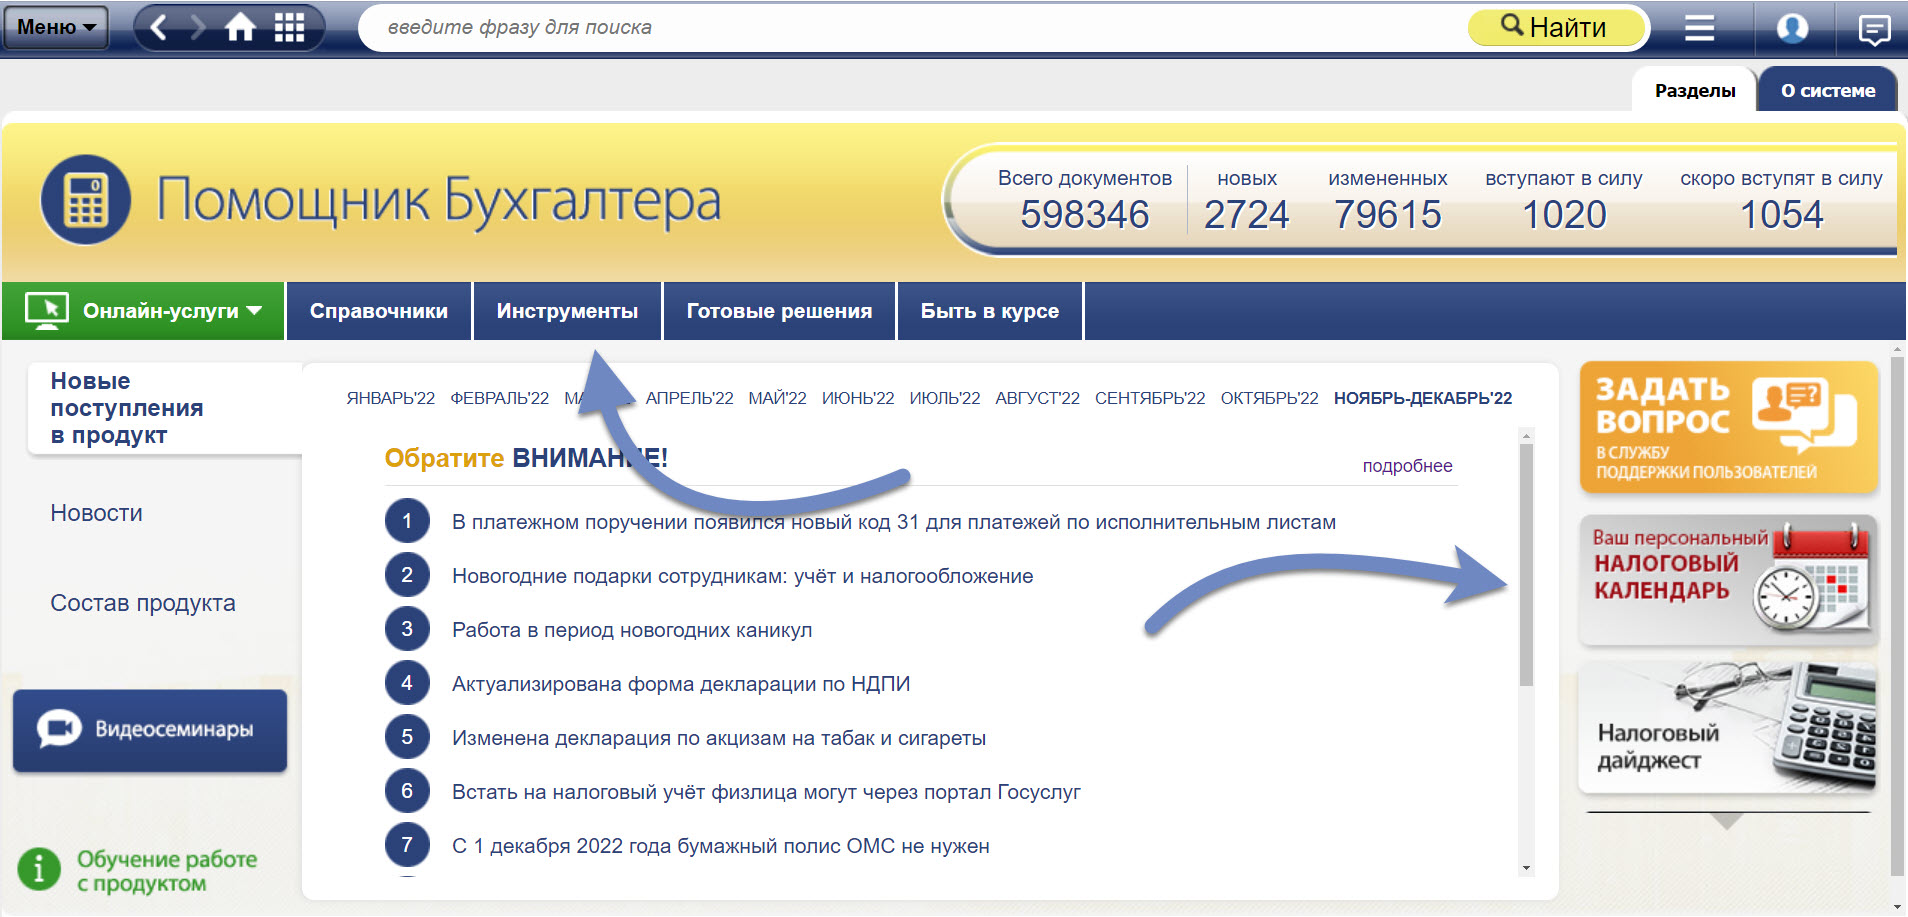Click the number 5 circle in the list
This screenshot has width=1908, height=917.
tap(407, 737)
